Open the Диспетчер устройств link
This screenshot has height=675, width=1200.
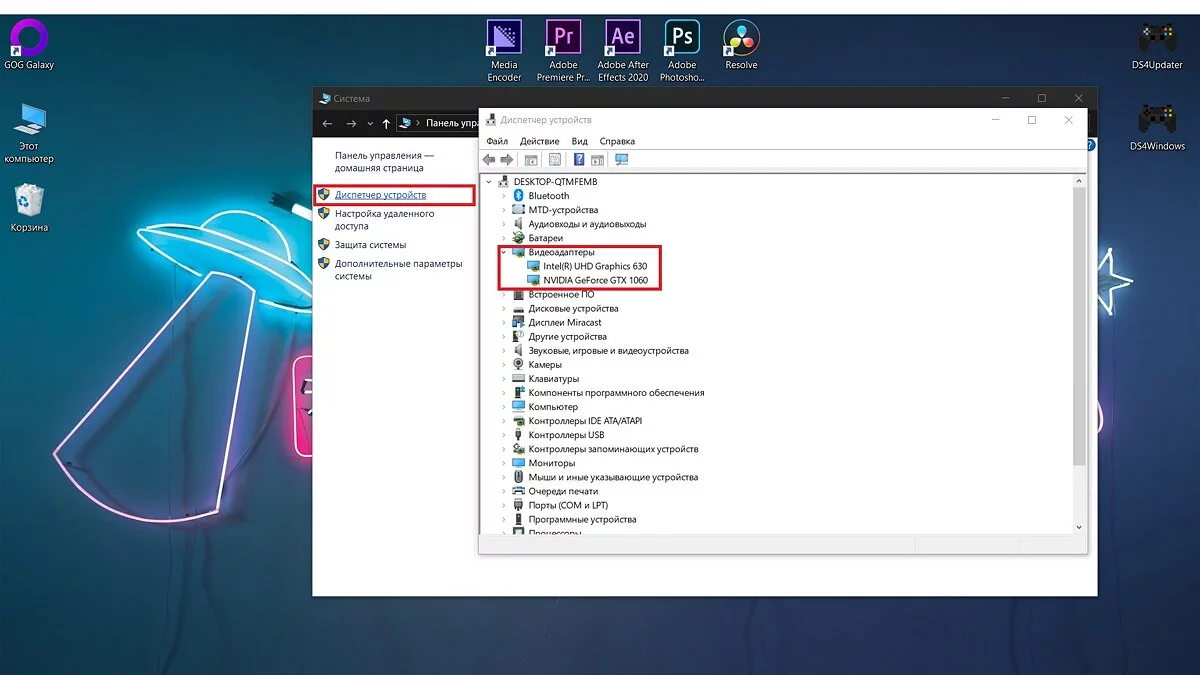tap(380, 195)
